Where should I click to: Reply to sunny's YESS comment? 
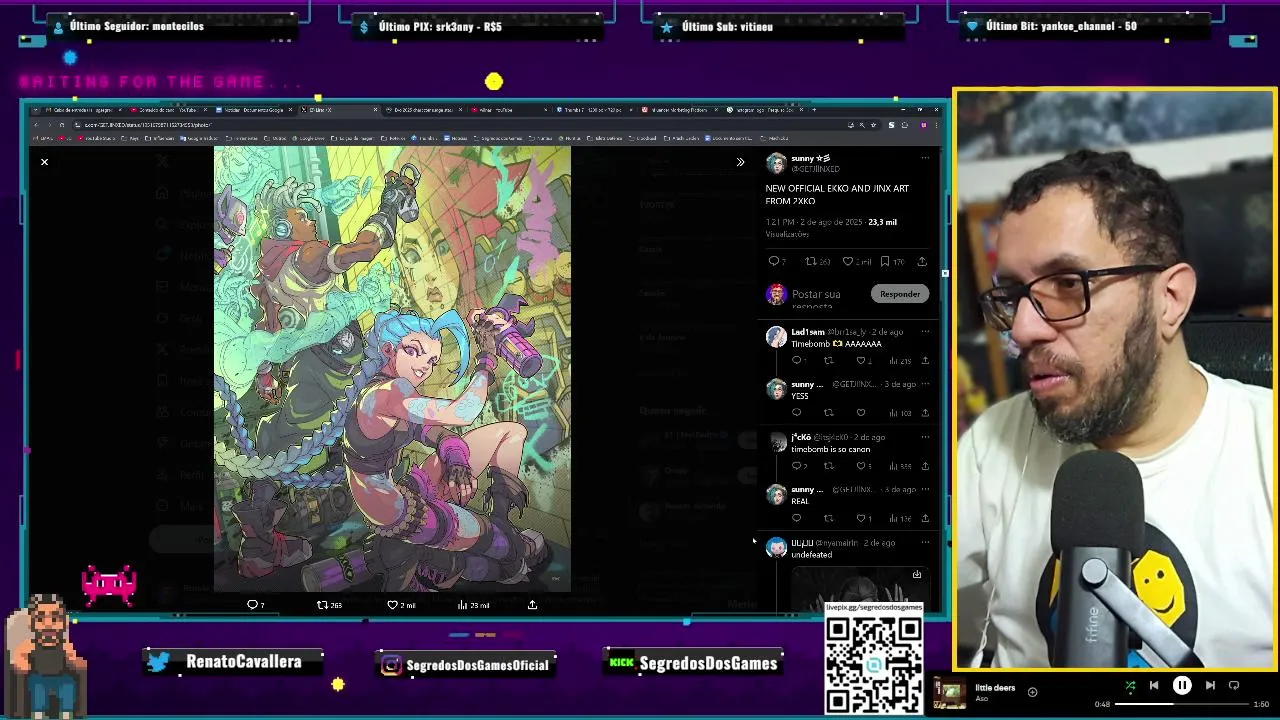coord(797,412)
